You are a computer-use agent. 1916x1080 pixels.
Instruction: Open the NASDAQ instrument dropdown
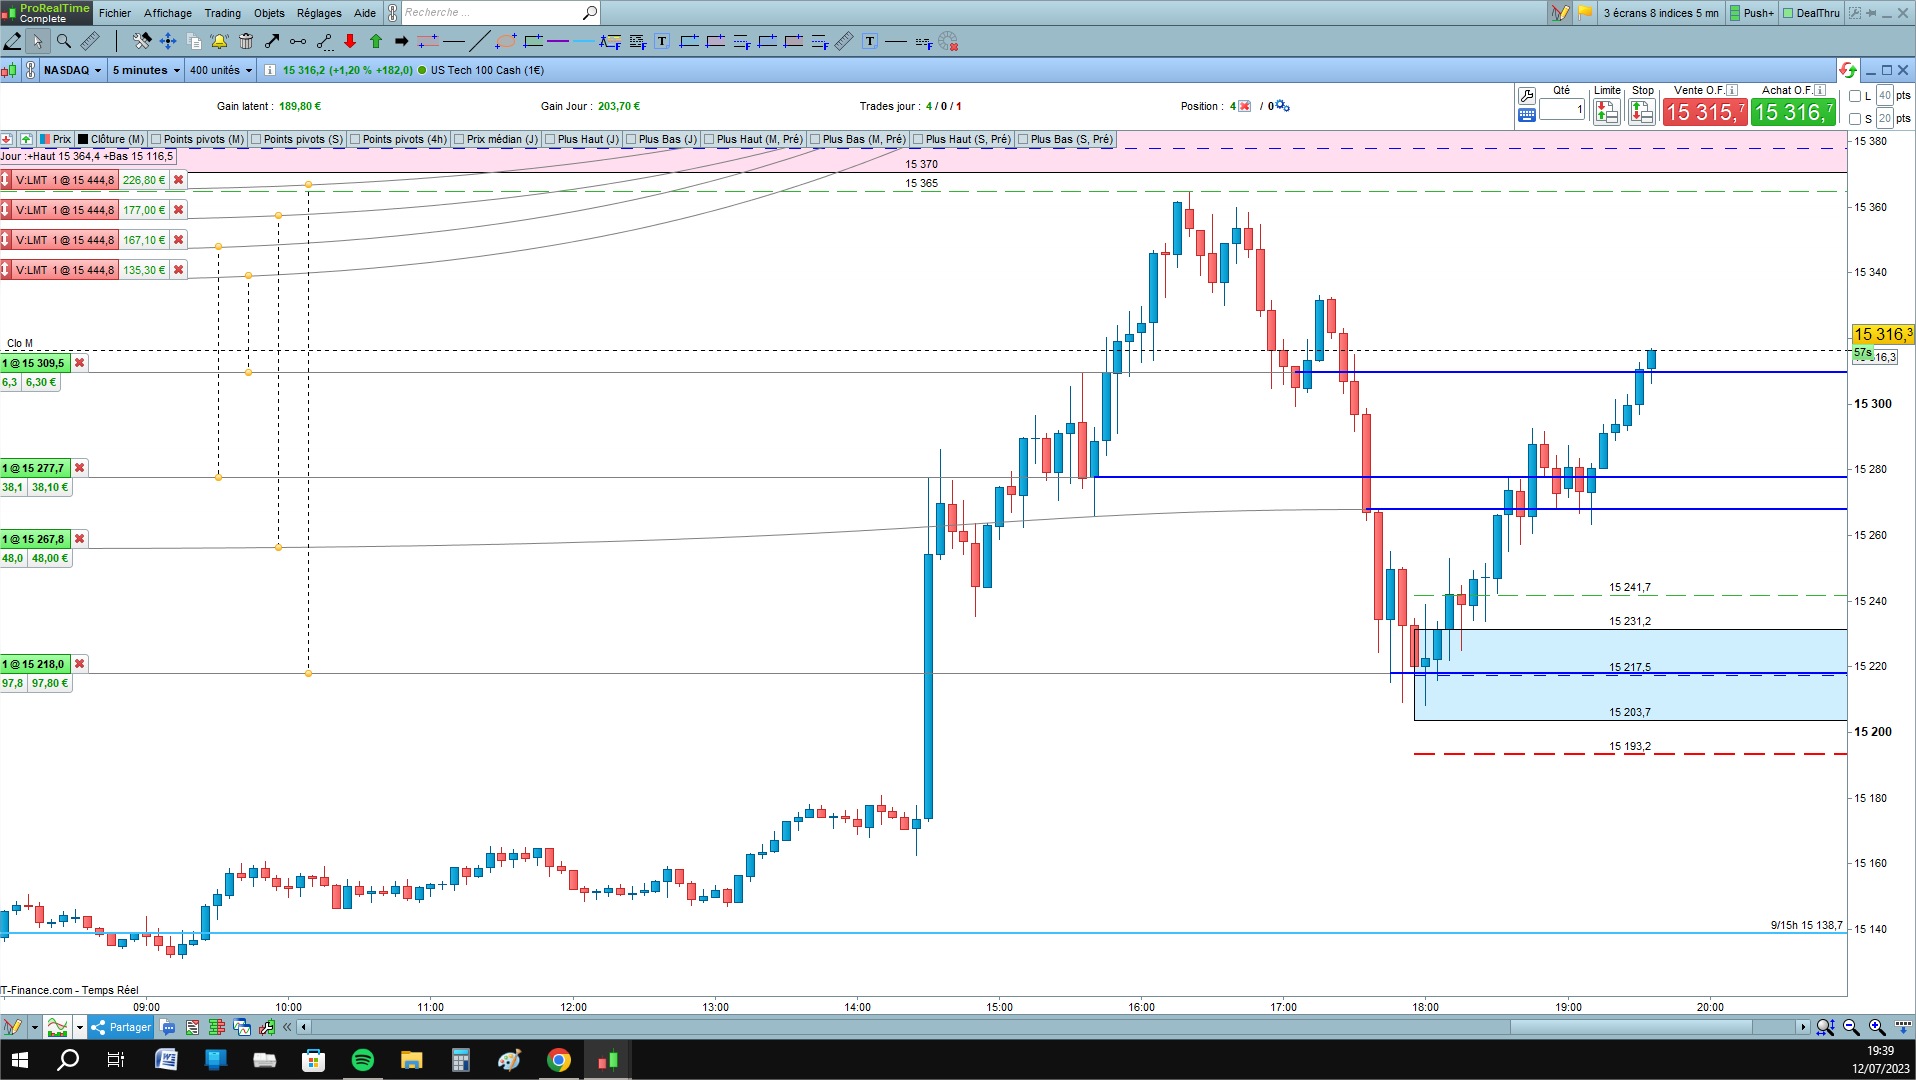(72, 70)
